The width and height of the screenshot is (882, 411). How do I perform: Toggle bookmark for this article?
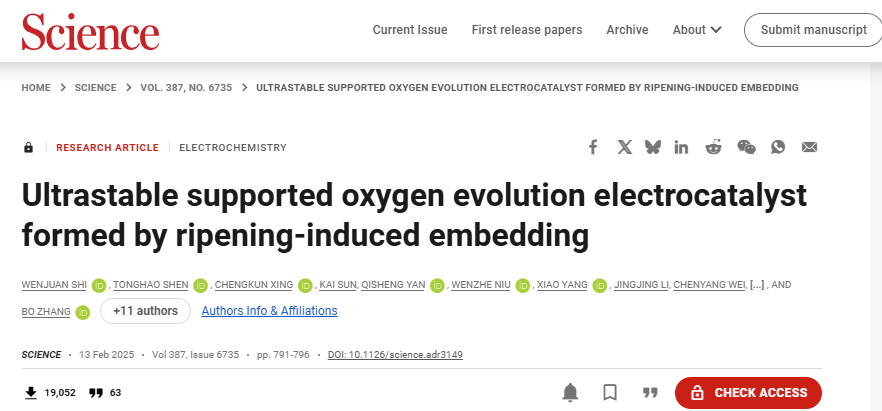tap(610, 392)
